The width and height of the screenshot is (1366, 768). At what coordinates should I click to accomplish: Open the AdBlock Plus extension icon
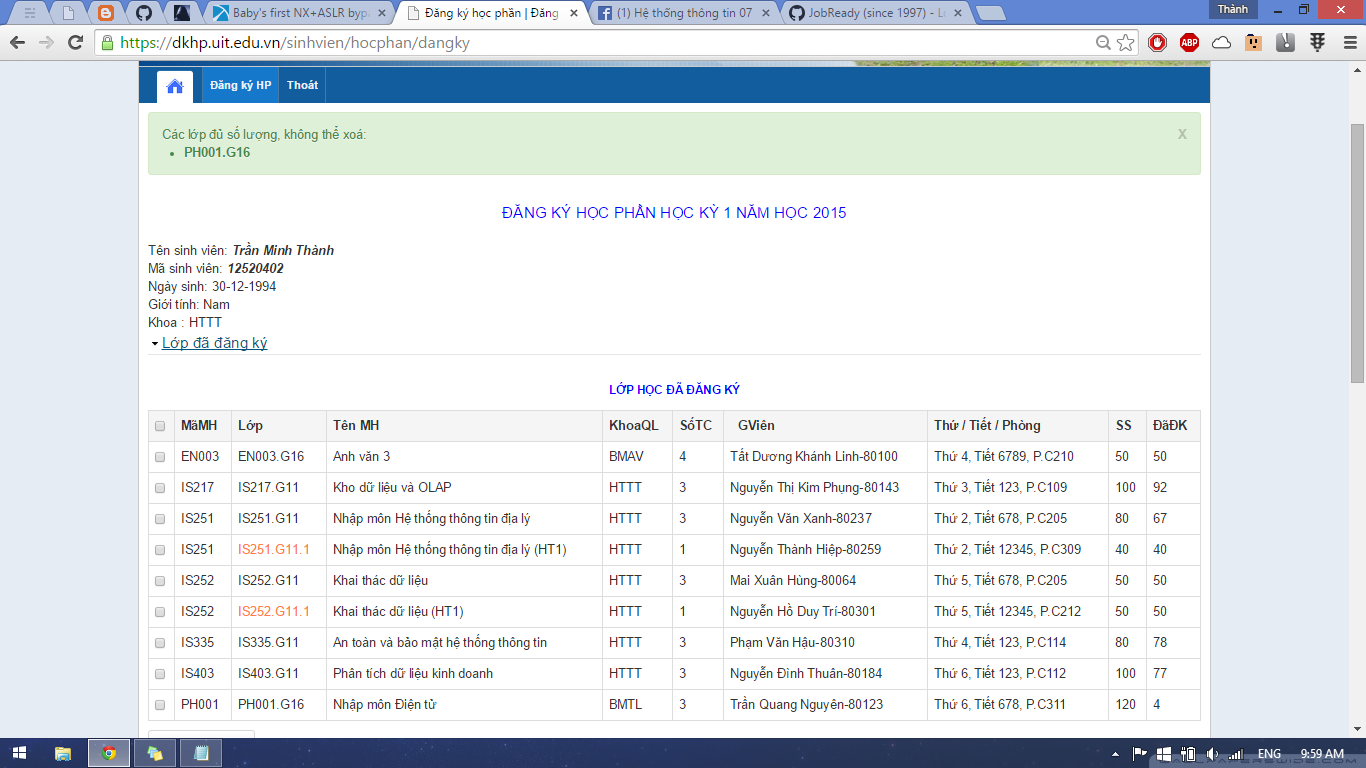(x=1189, y=42)
